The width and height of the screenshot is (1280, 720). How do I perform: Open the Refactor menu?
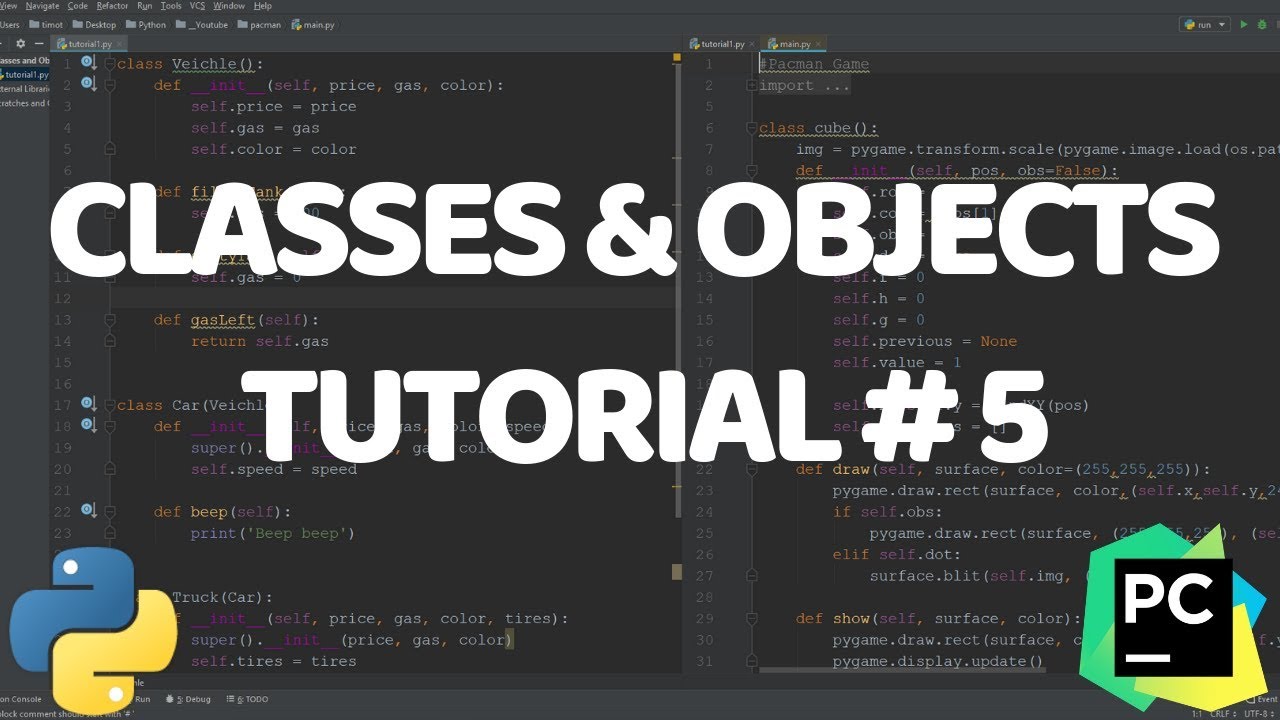pos(113,6)
